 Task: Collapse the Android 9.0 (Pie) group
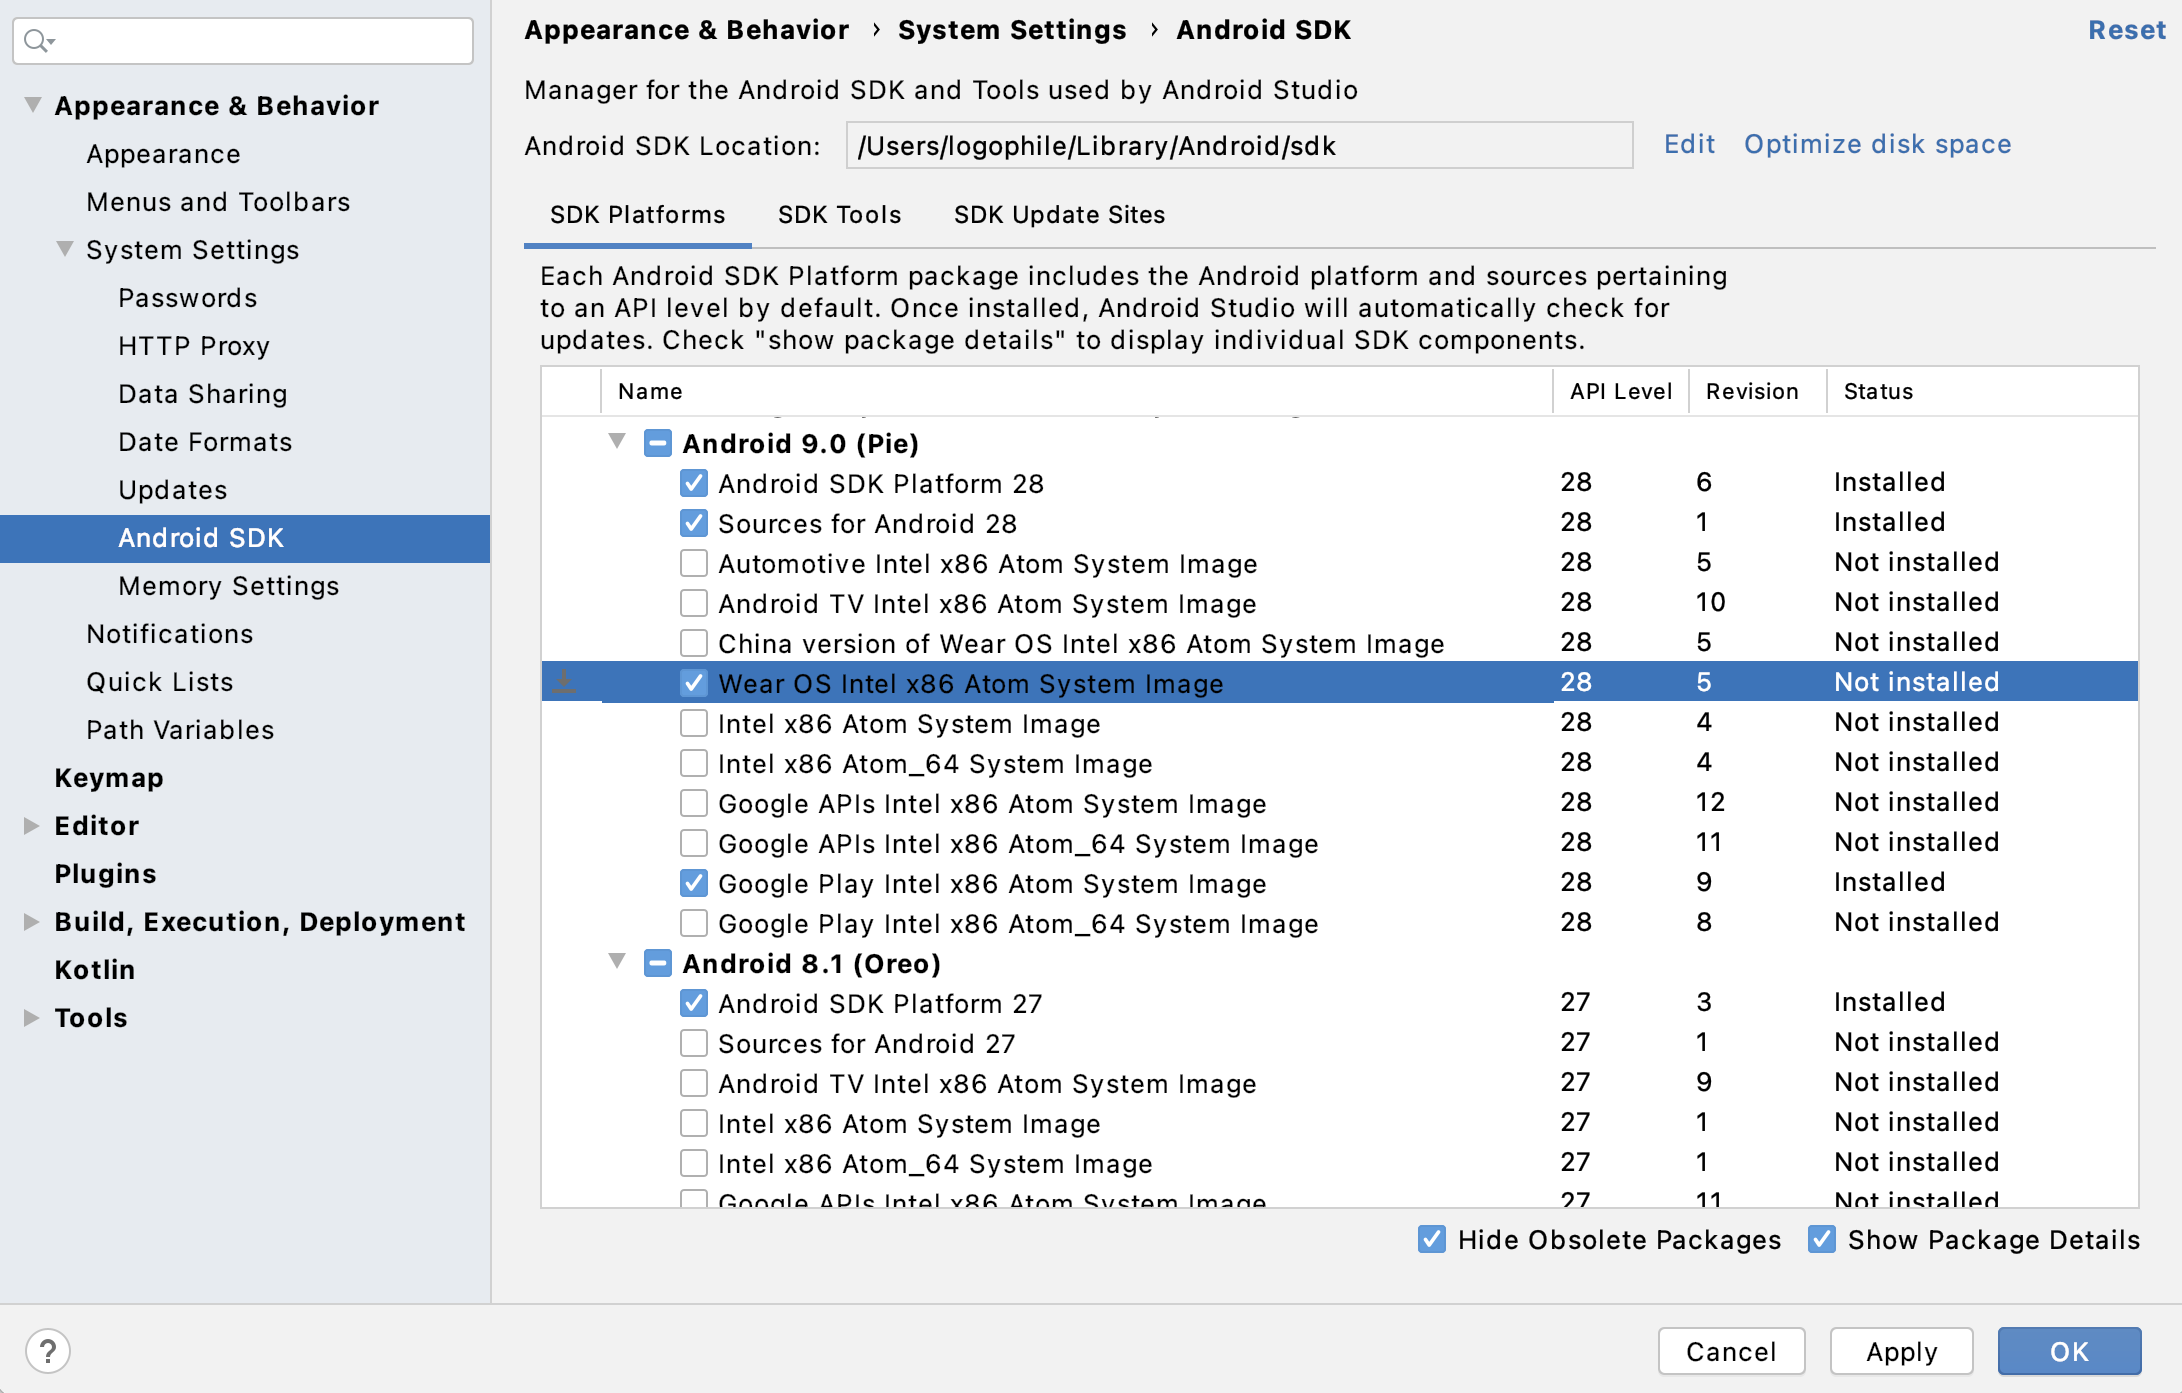tap(617, 441)
